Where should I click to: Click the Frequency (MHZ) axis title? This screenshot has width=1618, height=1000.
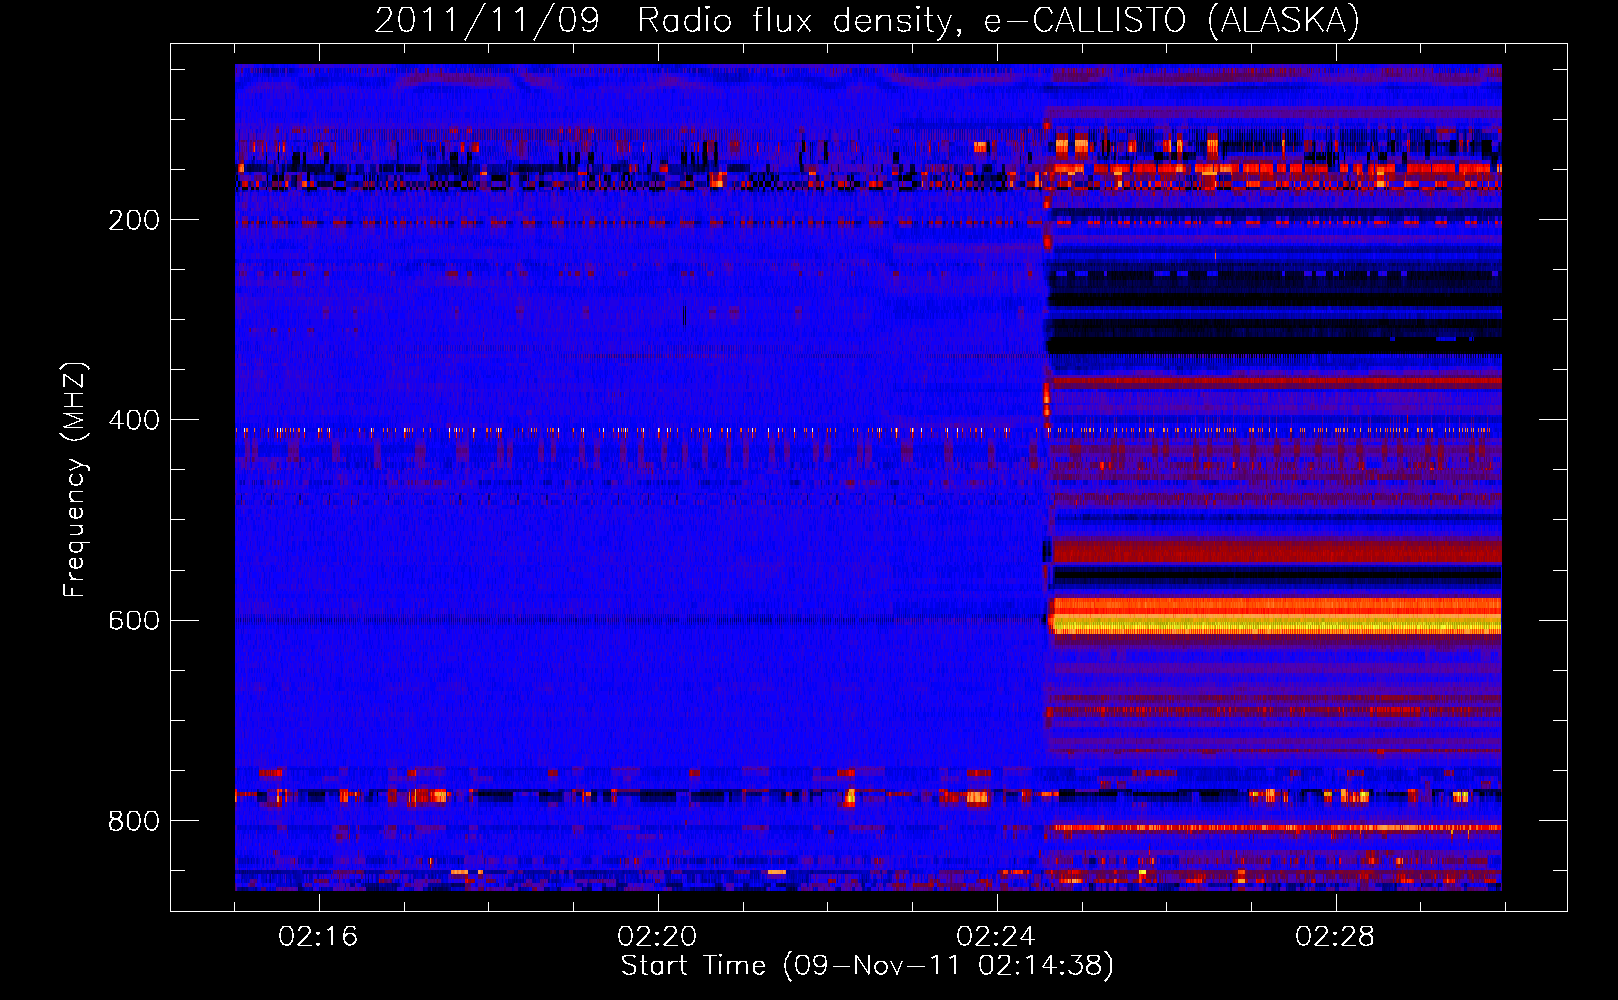coord(74,480)
